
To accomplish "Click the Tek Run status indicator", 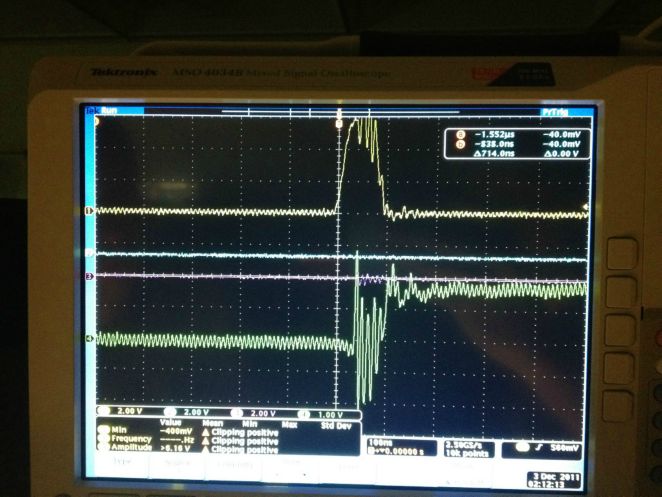I will [103, 111].
